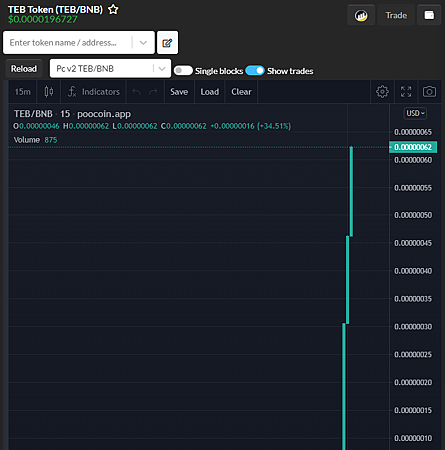Click the Reload button
445x450 pixels.
[24, 69]
